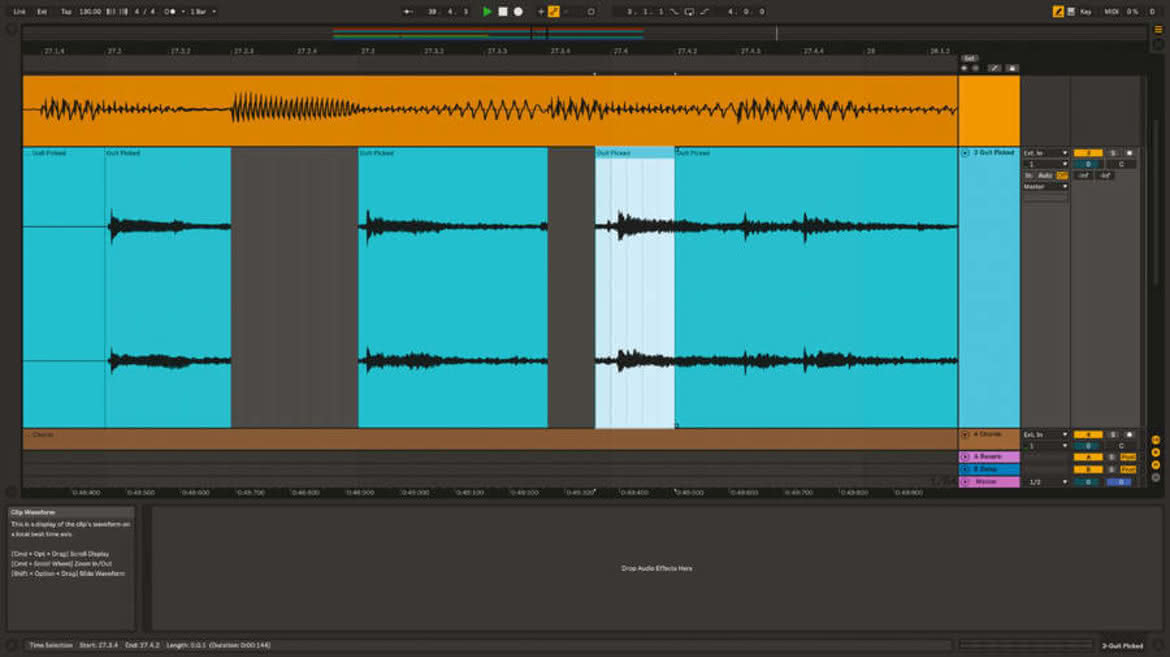This screenshot has width=1170, height=657.
Task: Click the Follow arrow button in transport
Action: pyautogui.click(x=407, y=11)
